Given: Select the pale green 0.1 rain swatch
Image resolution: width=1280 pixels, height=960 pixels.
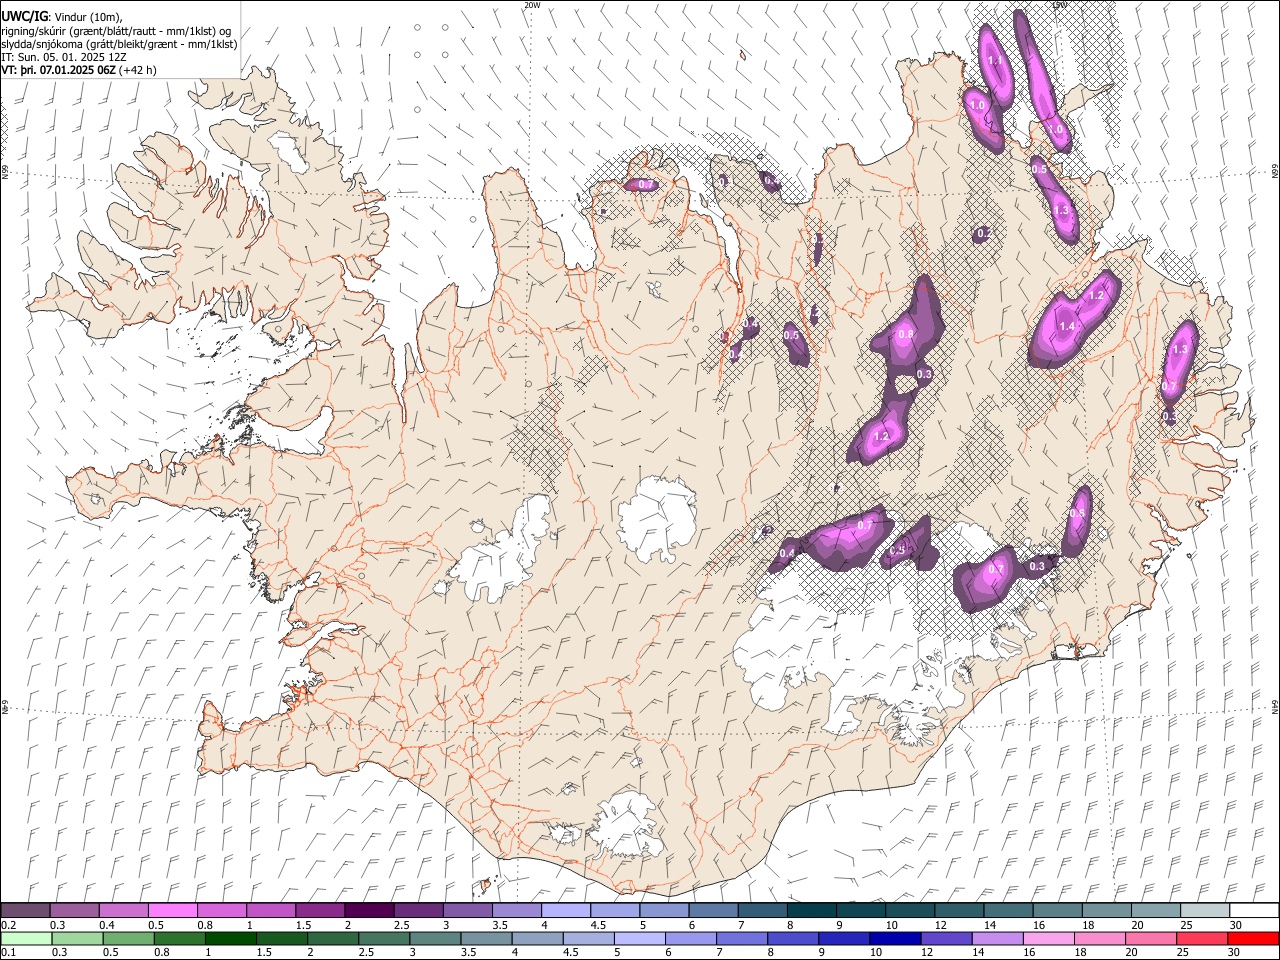Looking at the screenshot, I should [26, 938].
